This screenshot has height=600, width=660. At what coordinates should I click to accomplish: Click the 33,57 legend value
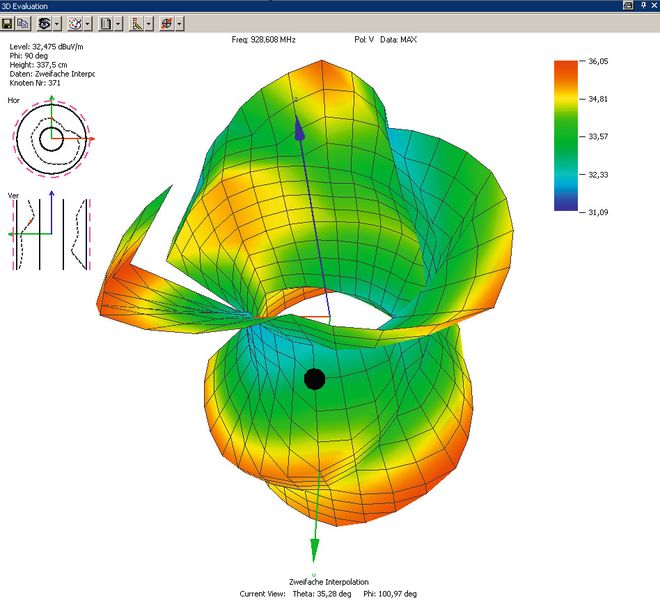click(598, 137)
